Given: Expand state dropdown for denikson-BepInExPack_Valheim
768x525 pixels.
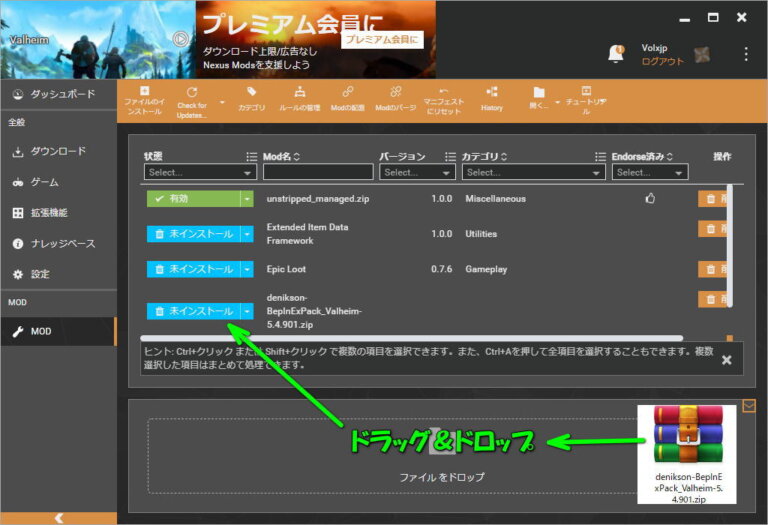Looking at the screenshot, I should [247, 311].
